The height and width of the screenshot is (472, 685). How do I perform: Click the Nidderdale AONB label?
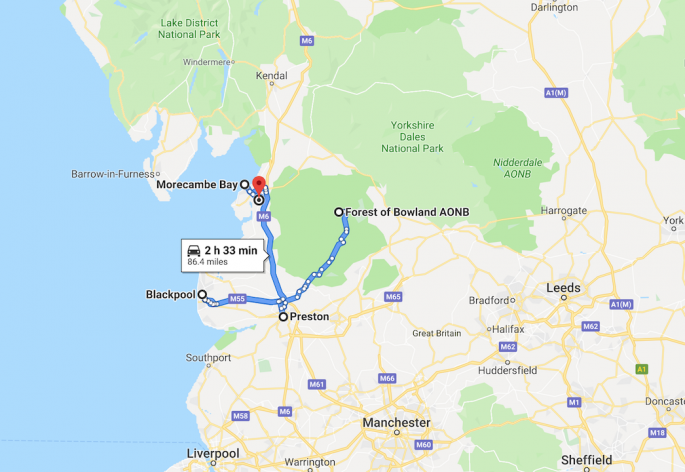click(x=517, y=168)
